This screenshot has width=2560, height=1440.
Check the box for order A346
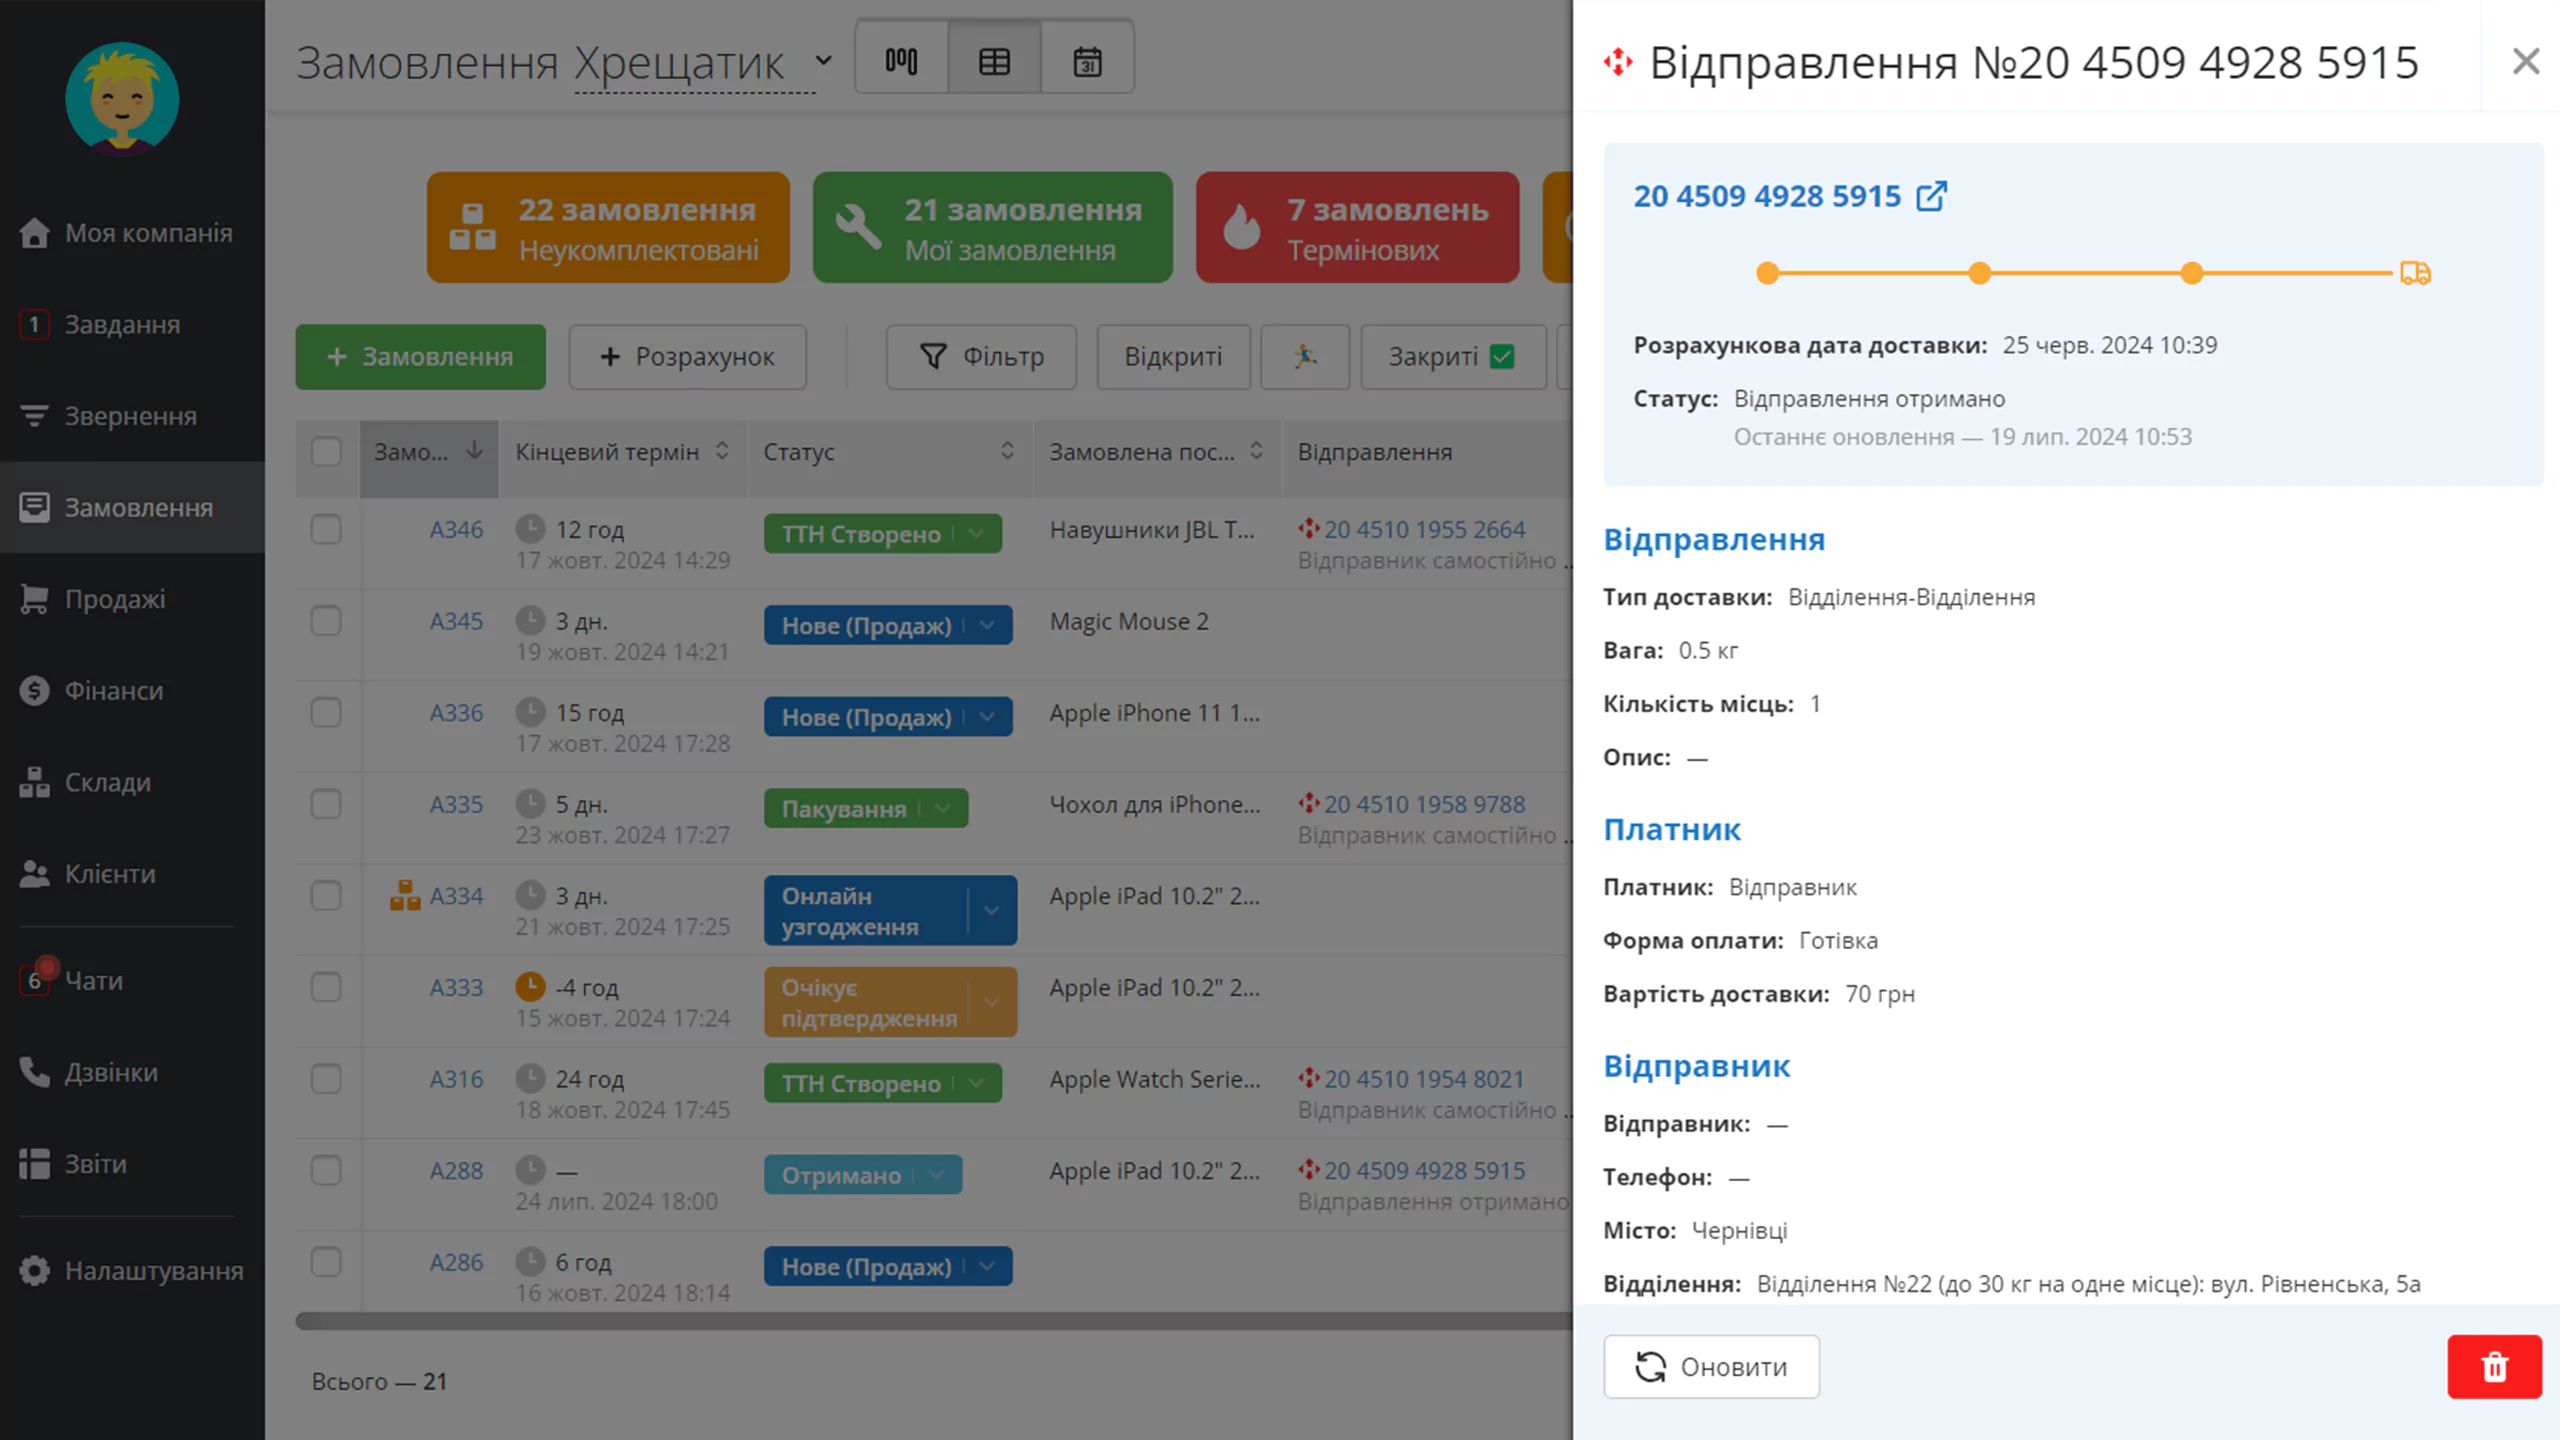click(x=326, y=529)
